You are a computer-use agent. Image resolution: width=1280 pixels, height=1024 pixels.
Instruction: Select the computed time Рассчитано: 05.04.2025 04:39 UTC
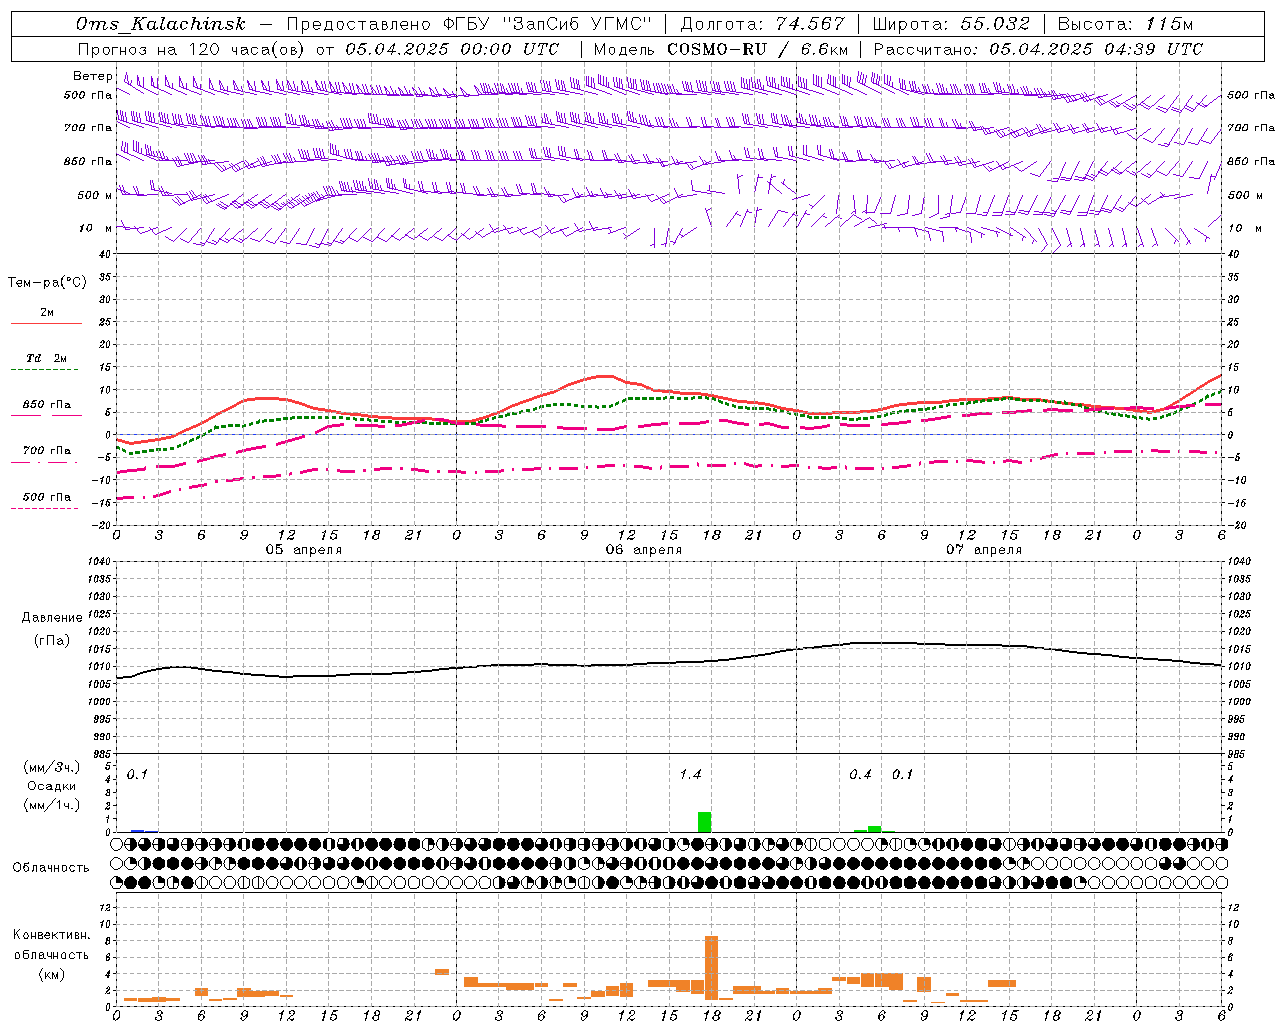[1038, 49]
